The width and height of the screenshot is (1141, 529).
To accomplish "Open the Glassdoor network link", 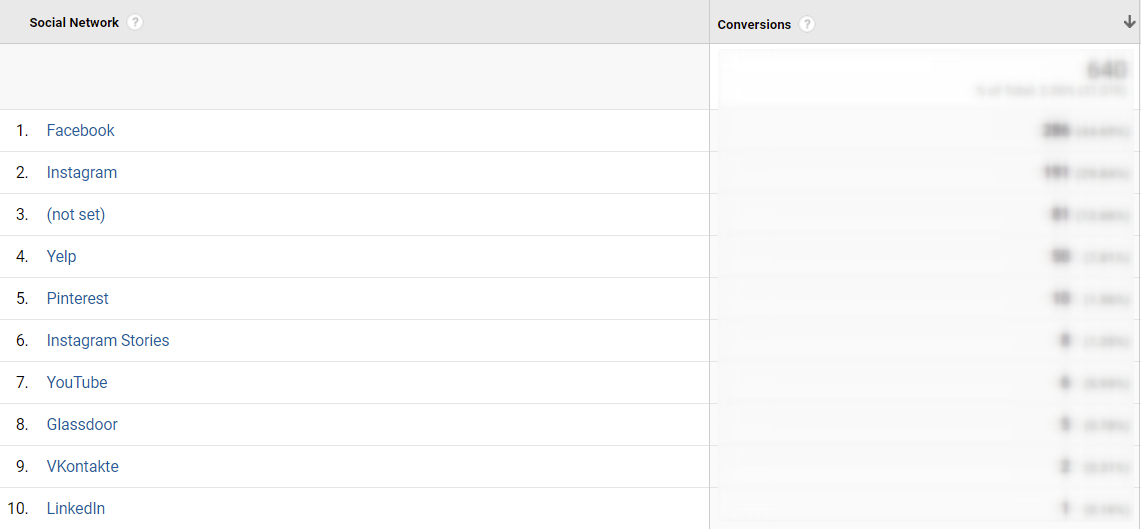I will point(82,424).
